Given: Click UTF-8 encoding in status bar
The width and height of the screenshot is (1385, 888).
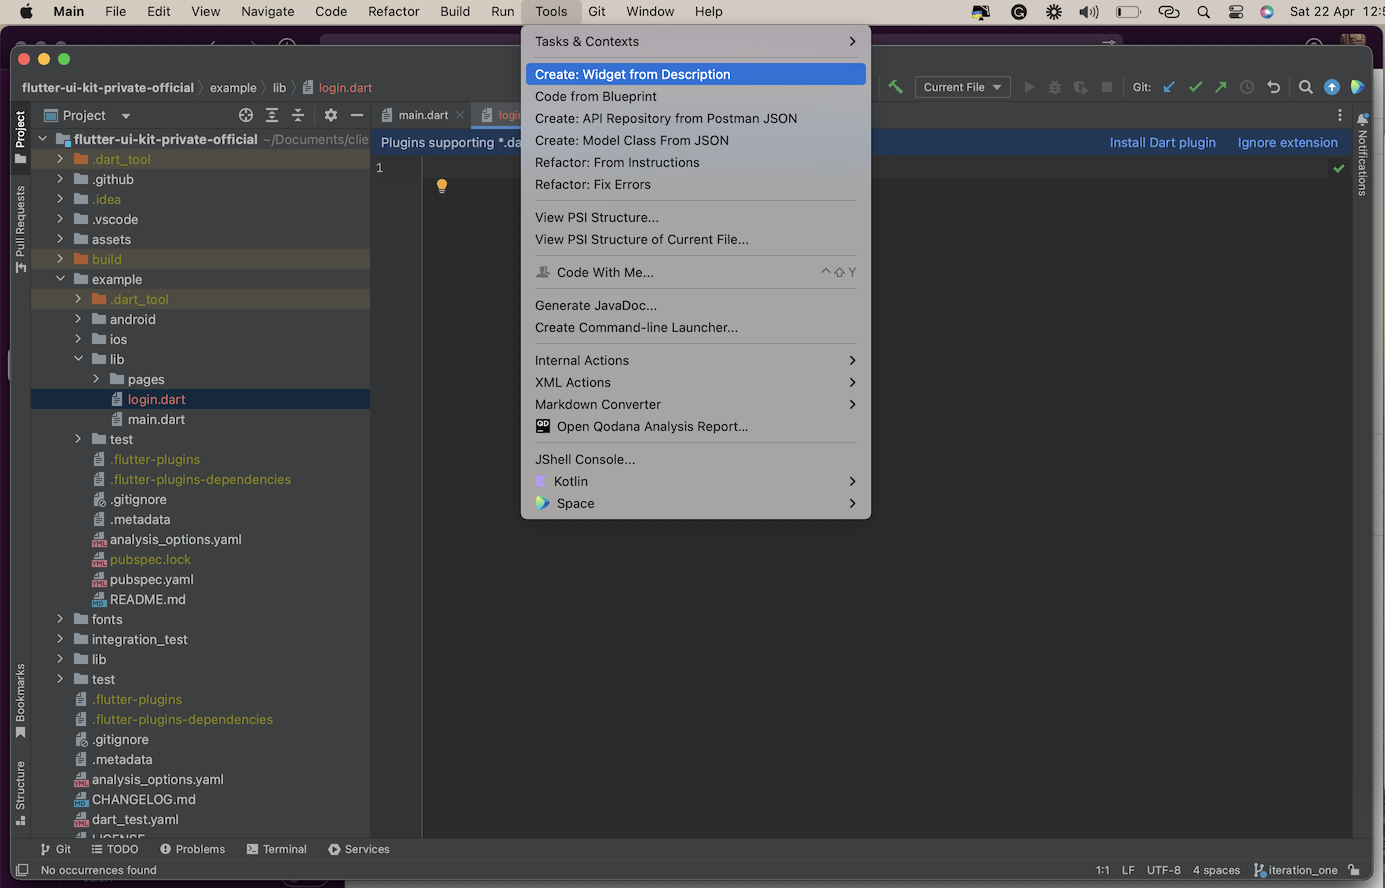Looking at the screenshot, I should click(1164, 870).
